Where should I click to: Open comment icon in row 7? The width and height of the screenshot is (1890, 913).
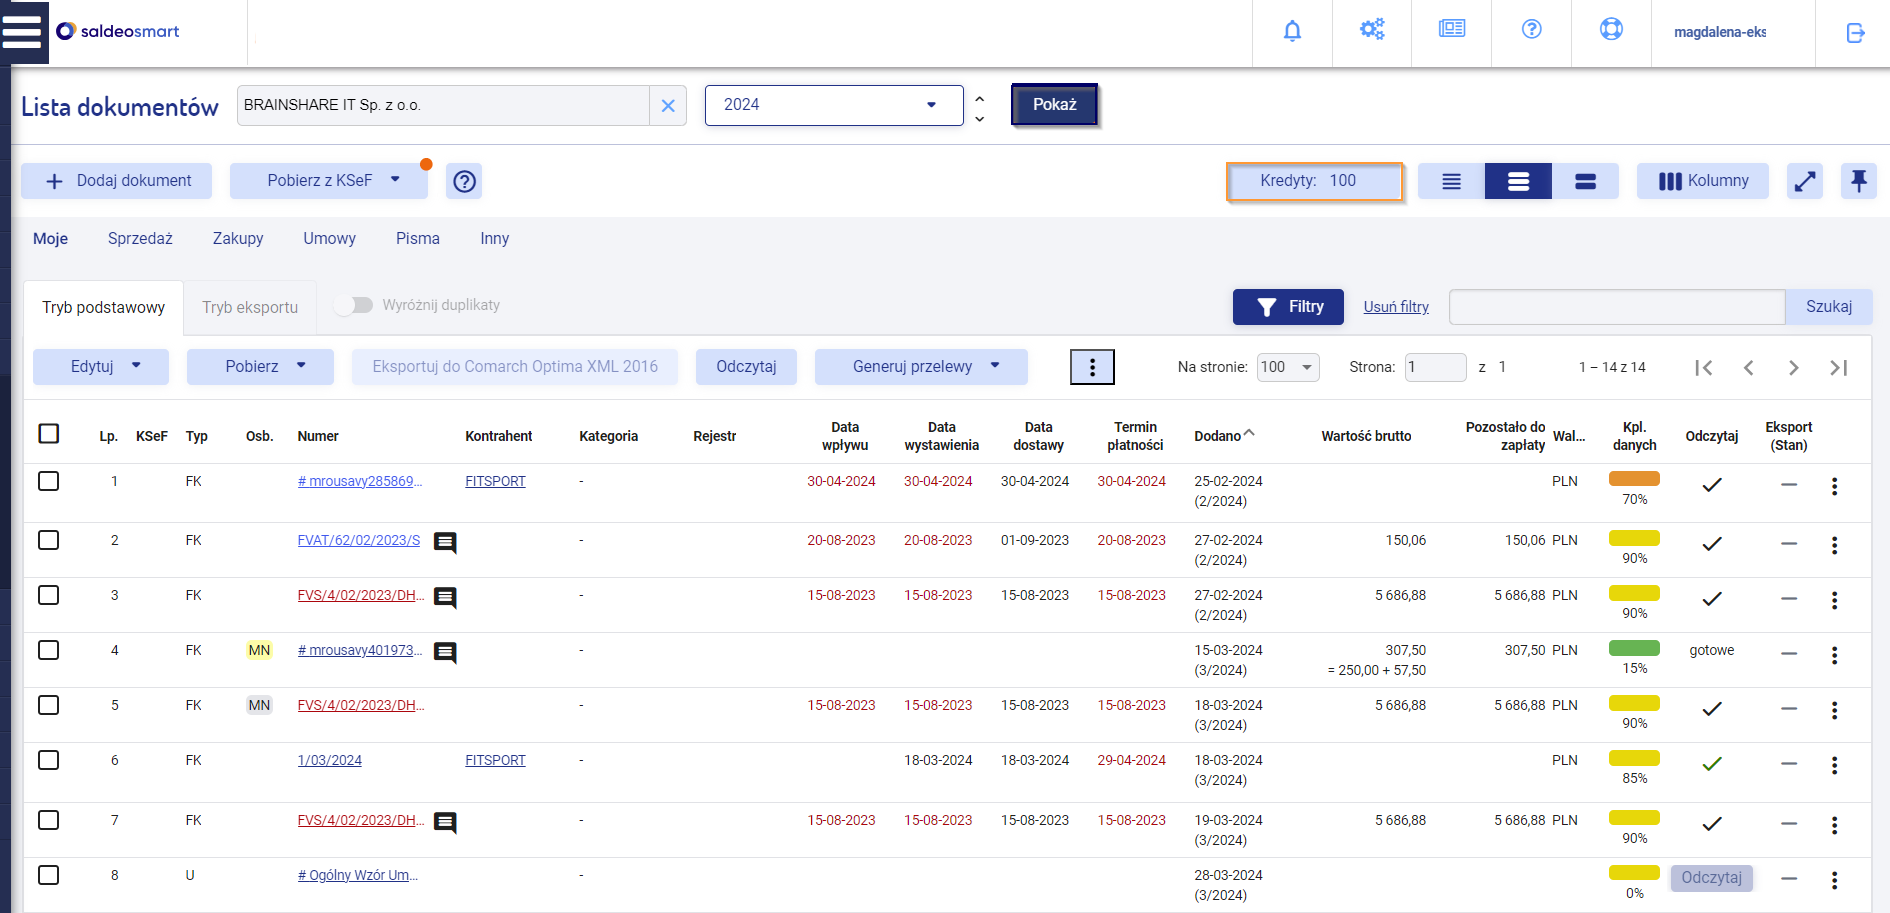pos(445,822)
